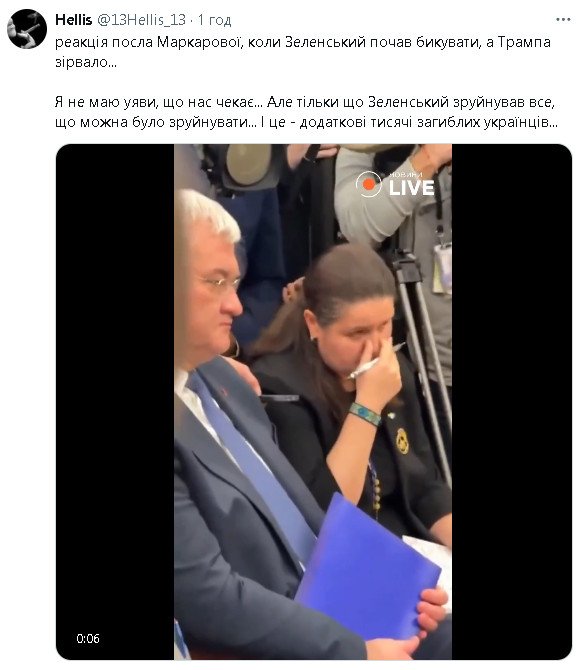The image size is (582, 670).
Task: Open the three-dot more options menu
Action: coord(563,20)
